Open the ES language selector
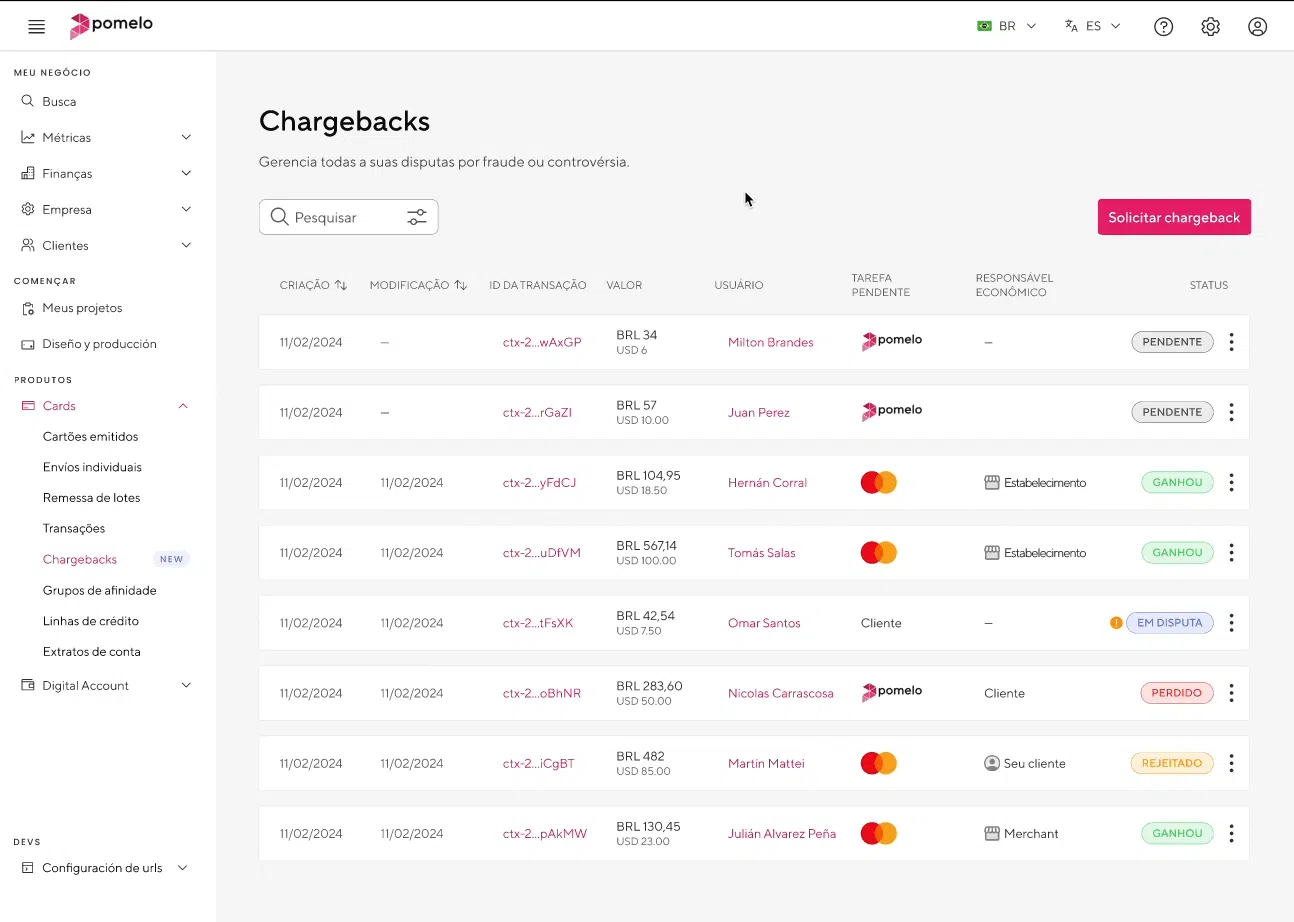This screenshot has width=1294, height=922. tap(1092, 26)
